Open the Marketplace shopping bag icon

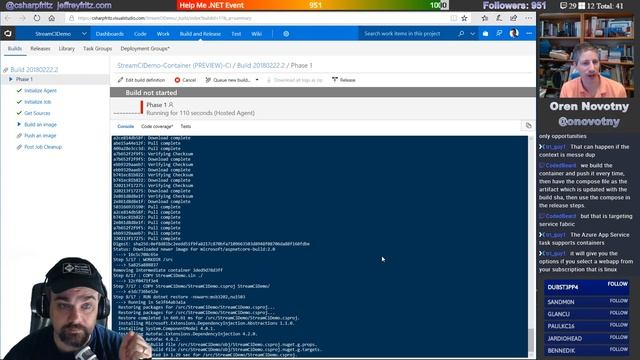[485, 34]
